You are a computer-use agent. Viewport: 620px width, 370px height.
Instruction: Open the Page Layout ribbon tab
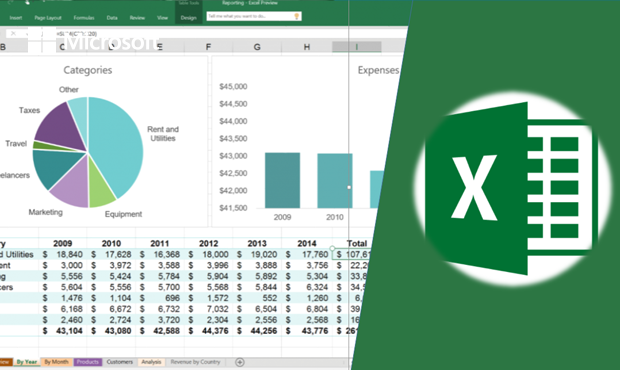48,18
